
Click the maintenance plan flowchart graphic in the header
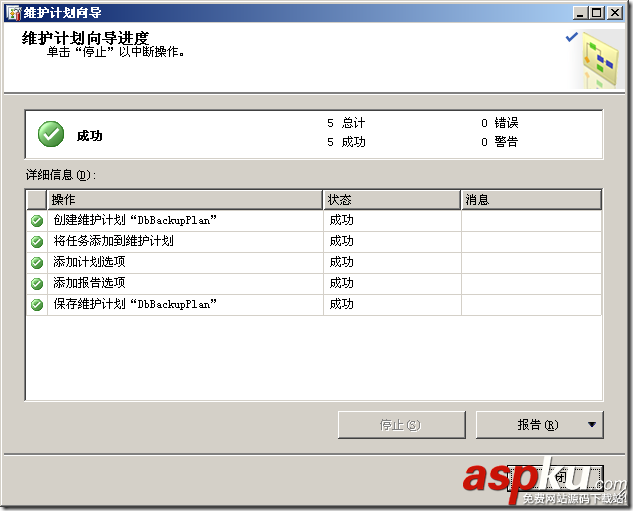(x=599, y=61)
